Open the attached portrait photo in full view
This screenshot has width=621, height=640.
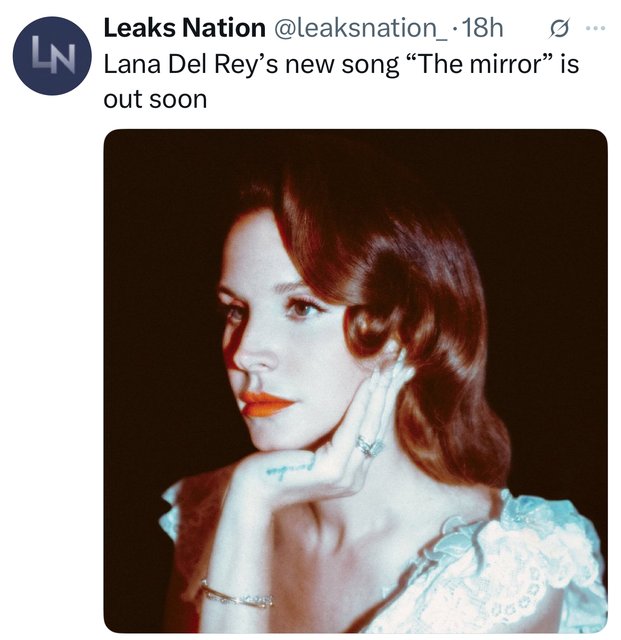(355, 381)
